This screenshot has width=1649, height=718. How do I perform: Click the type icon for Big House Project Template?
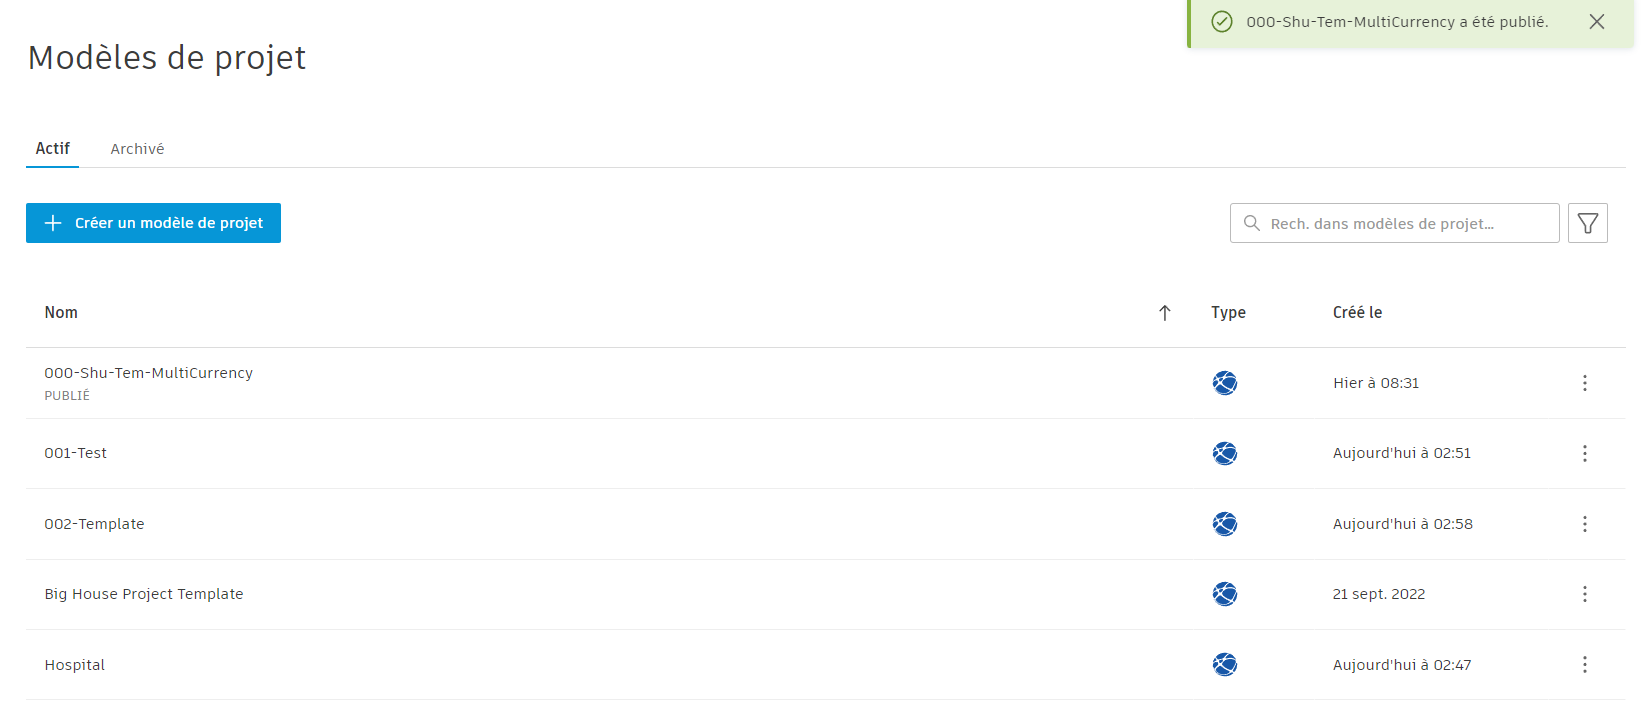click(x=1225, y=594)
